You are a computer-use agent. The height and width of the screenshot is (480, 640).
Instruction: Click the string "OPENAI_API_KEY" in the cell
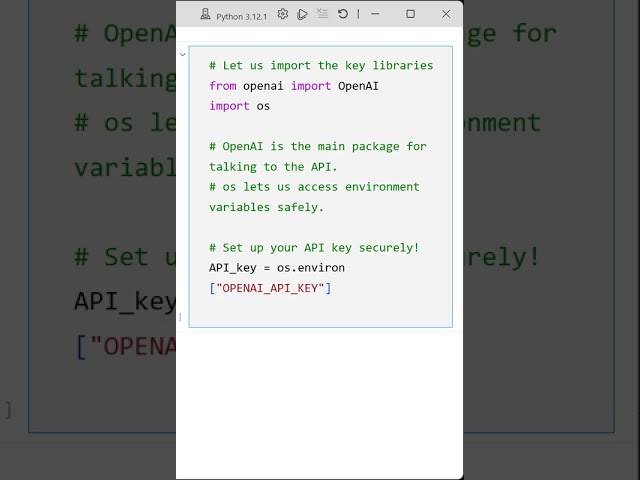point(270,288)
